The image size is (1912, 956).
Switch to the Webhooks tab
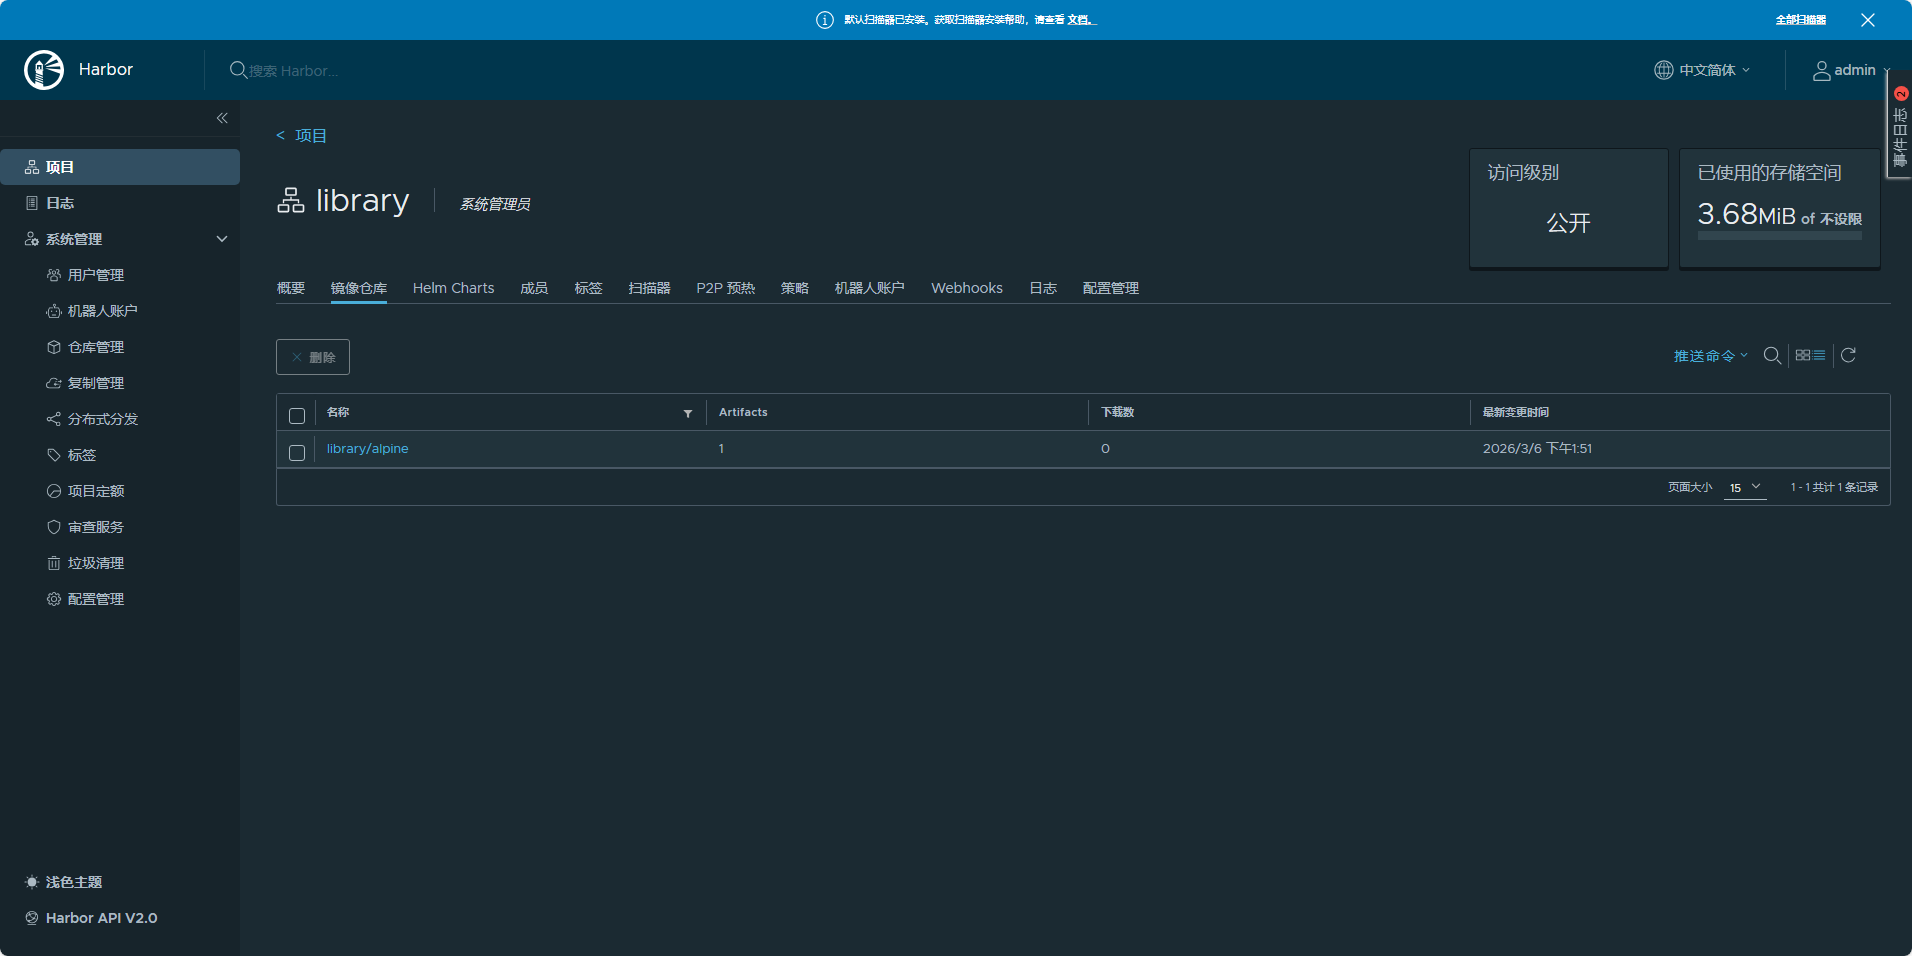point(967,288)
